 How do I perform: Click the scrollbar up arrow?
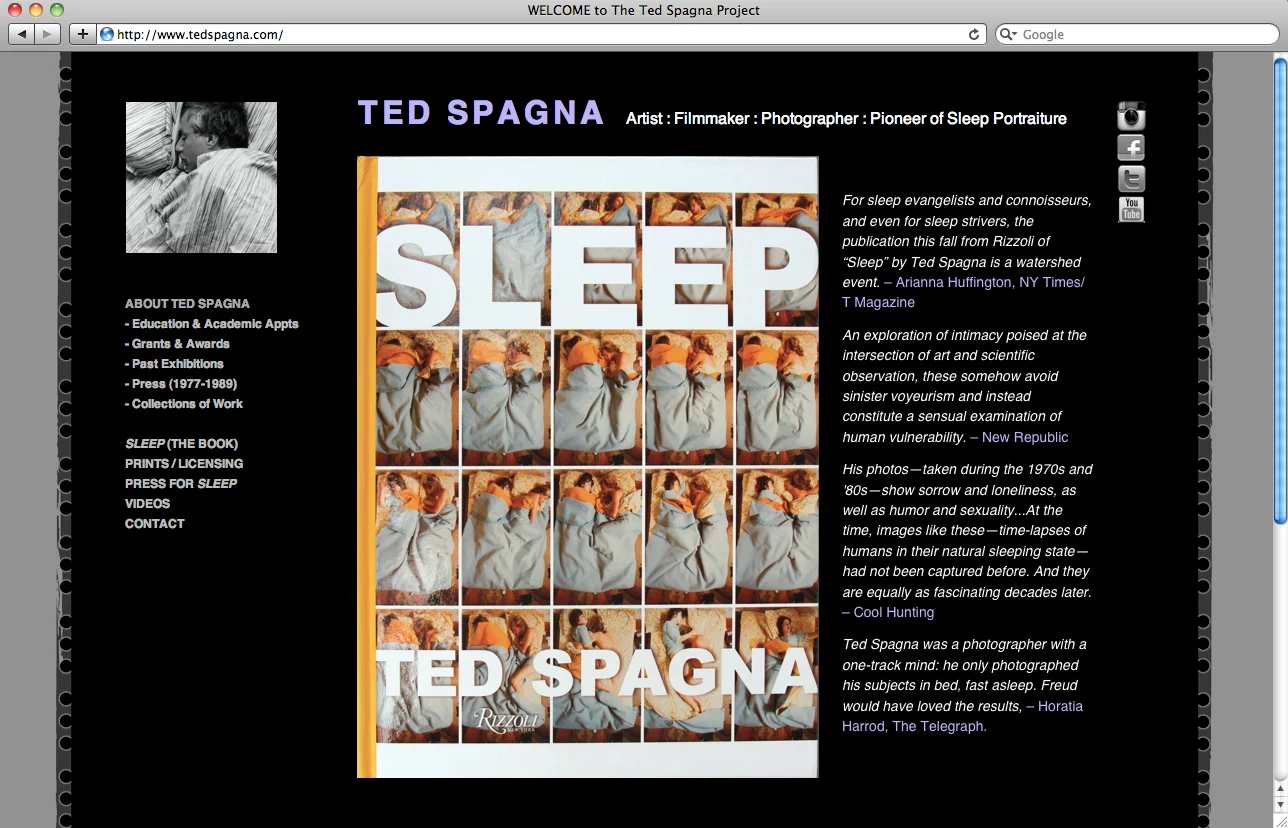tap(1280, 790)
